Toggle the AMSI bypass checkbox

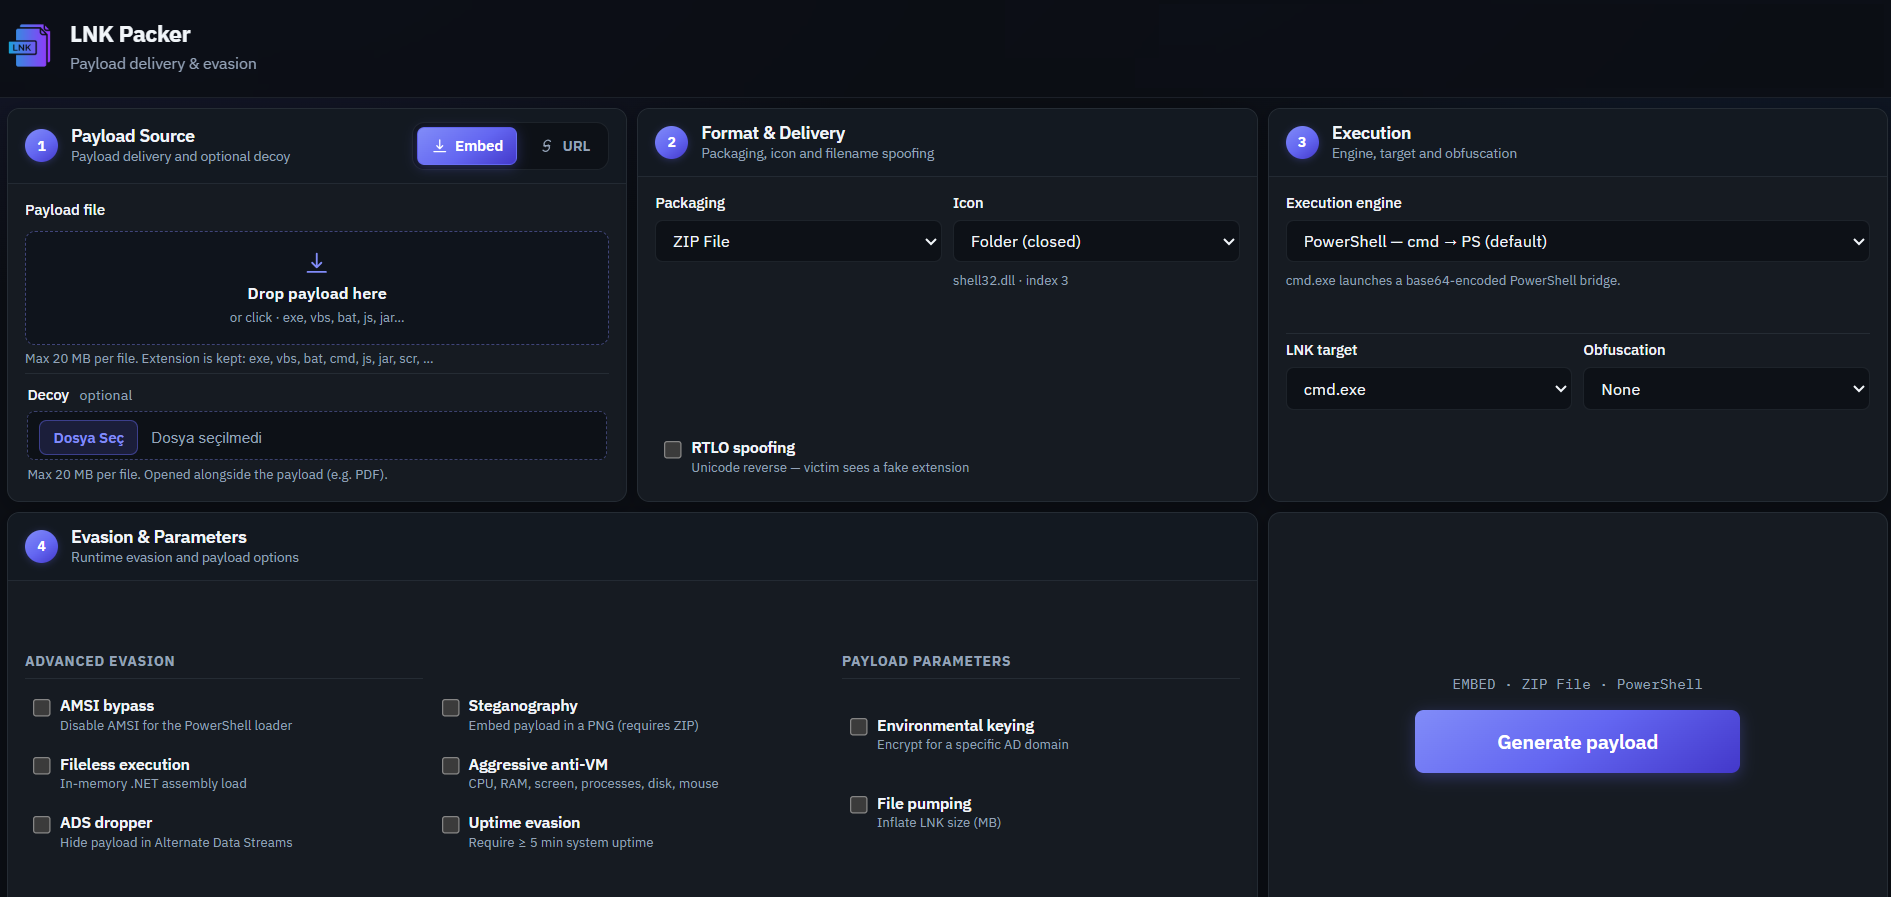click(x=42, y=708)
